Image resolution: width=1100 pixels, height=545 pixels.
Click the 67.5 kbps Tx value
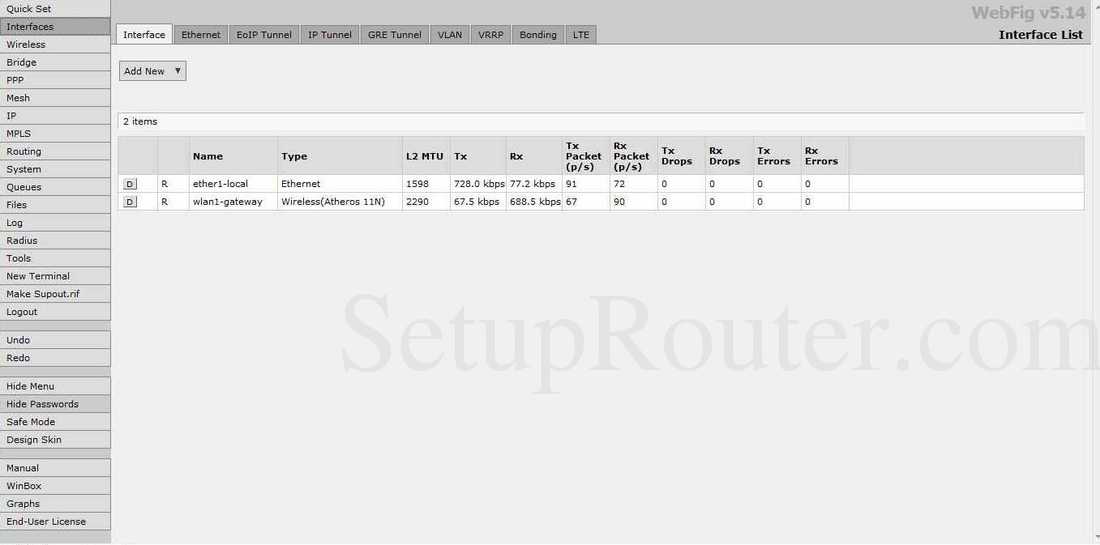pyautogui.click(x=476, y=202)
